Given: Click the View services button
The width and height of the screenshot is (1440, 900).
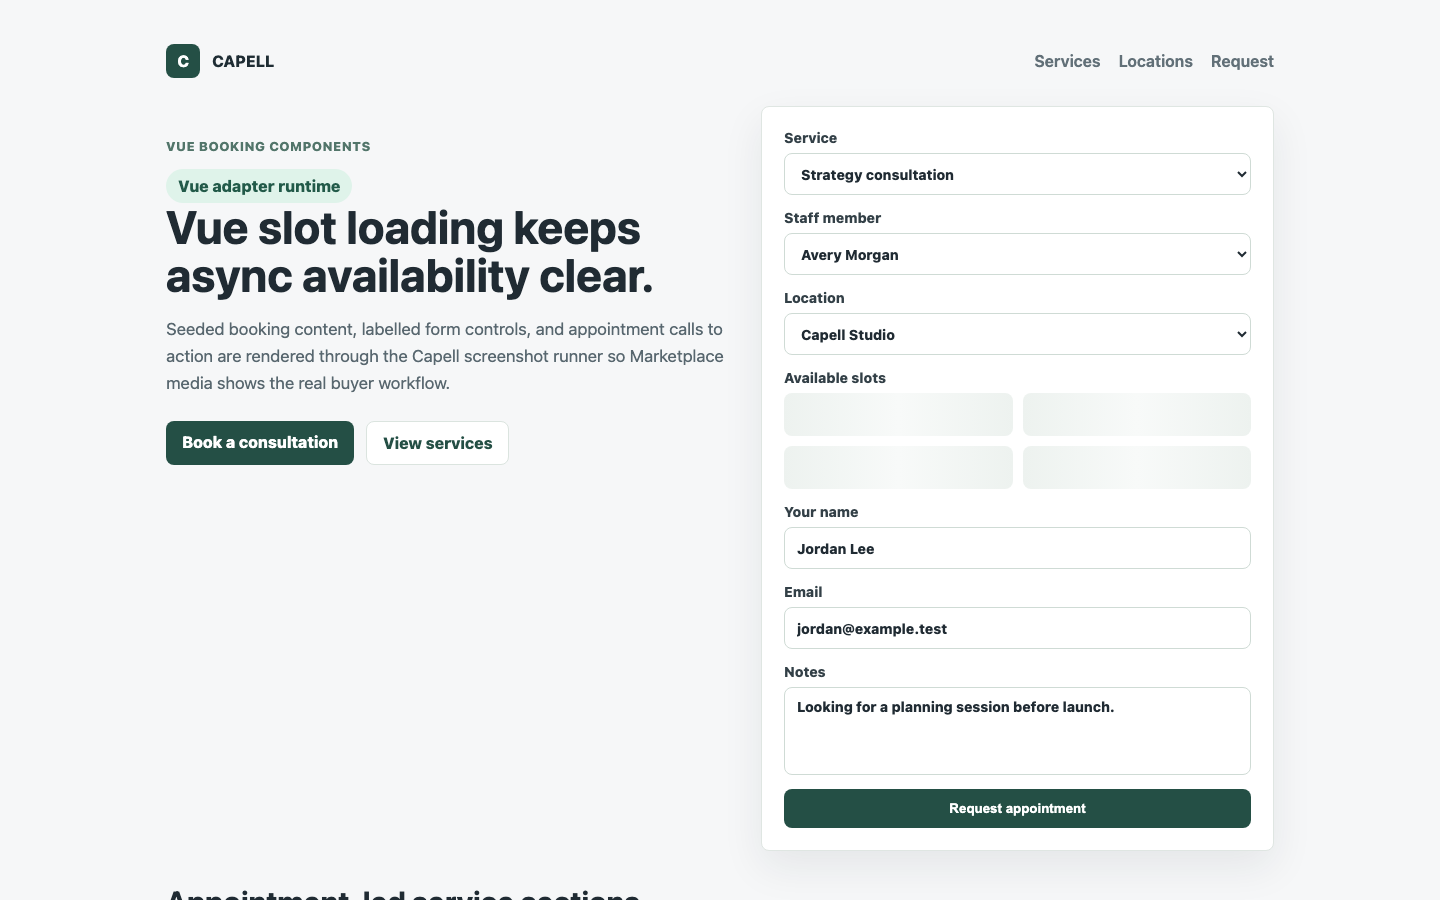Looking at the screenshot, I should (437, 443).
